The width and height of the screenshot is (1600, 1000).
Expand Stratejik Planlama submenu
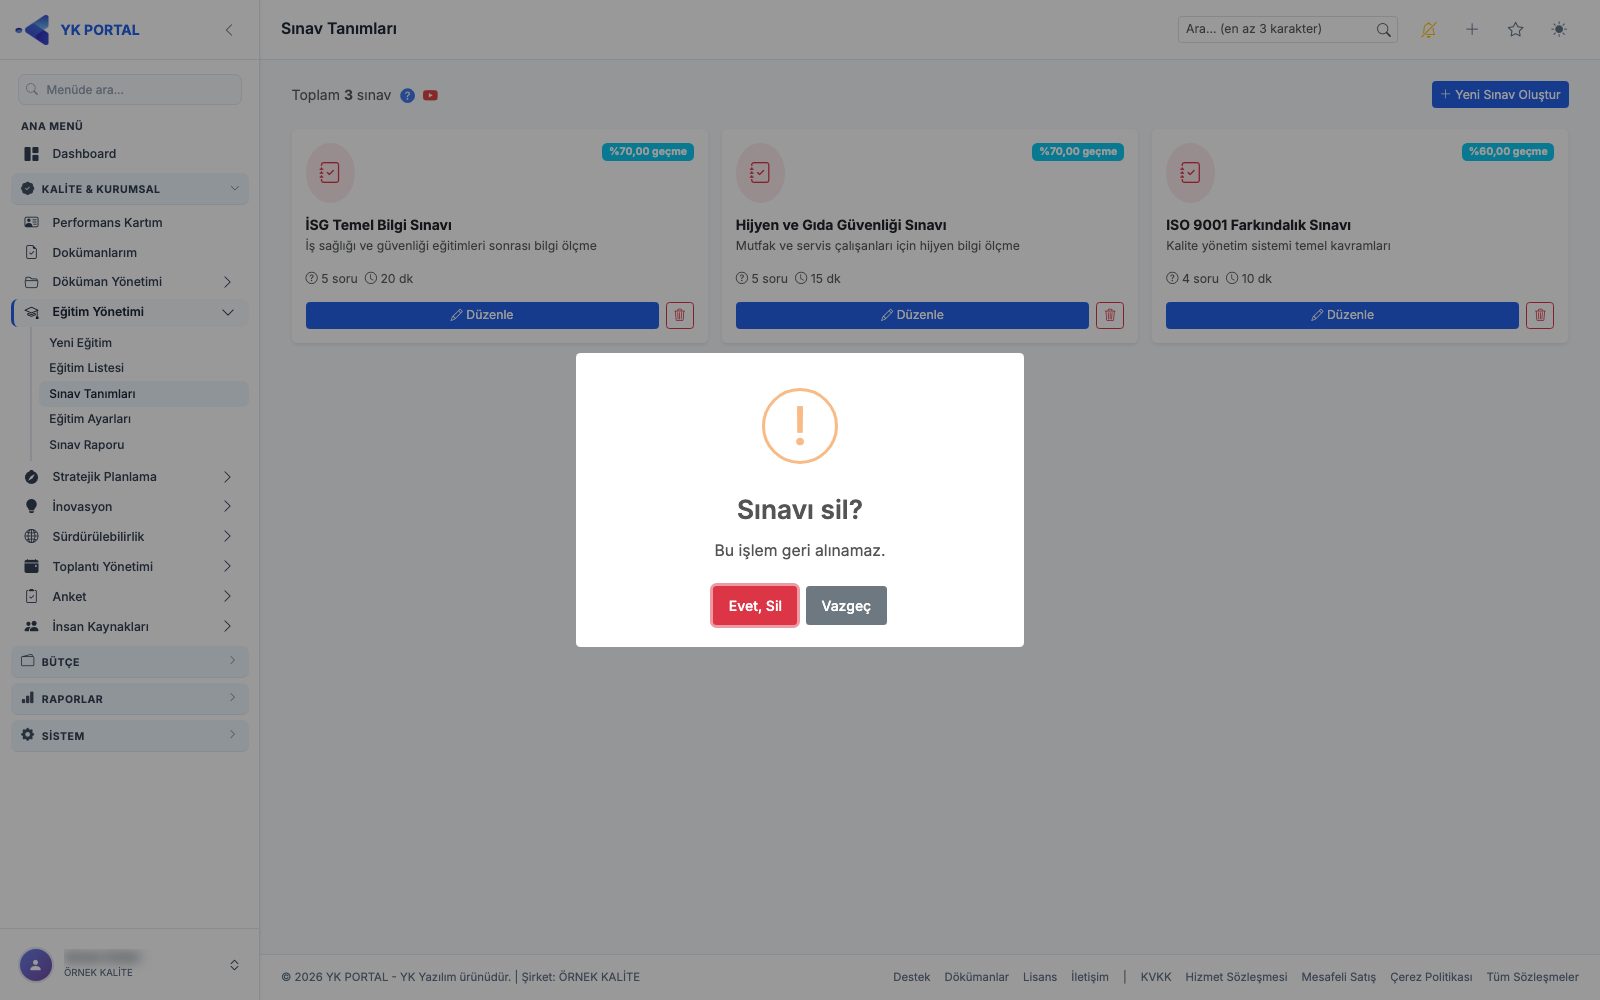[x=130, y=477]
